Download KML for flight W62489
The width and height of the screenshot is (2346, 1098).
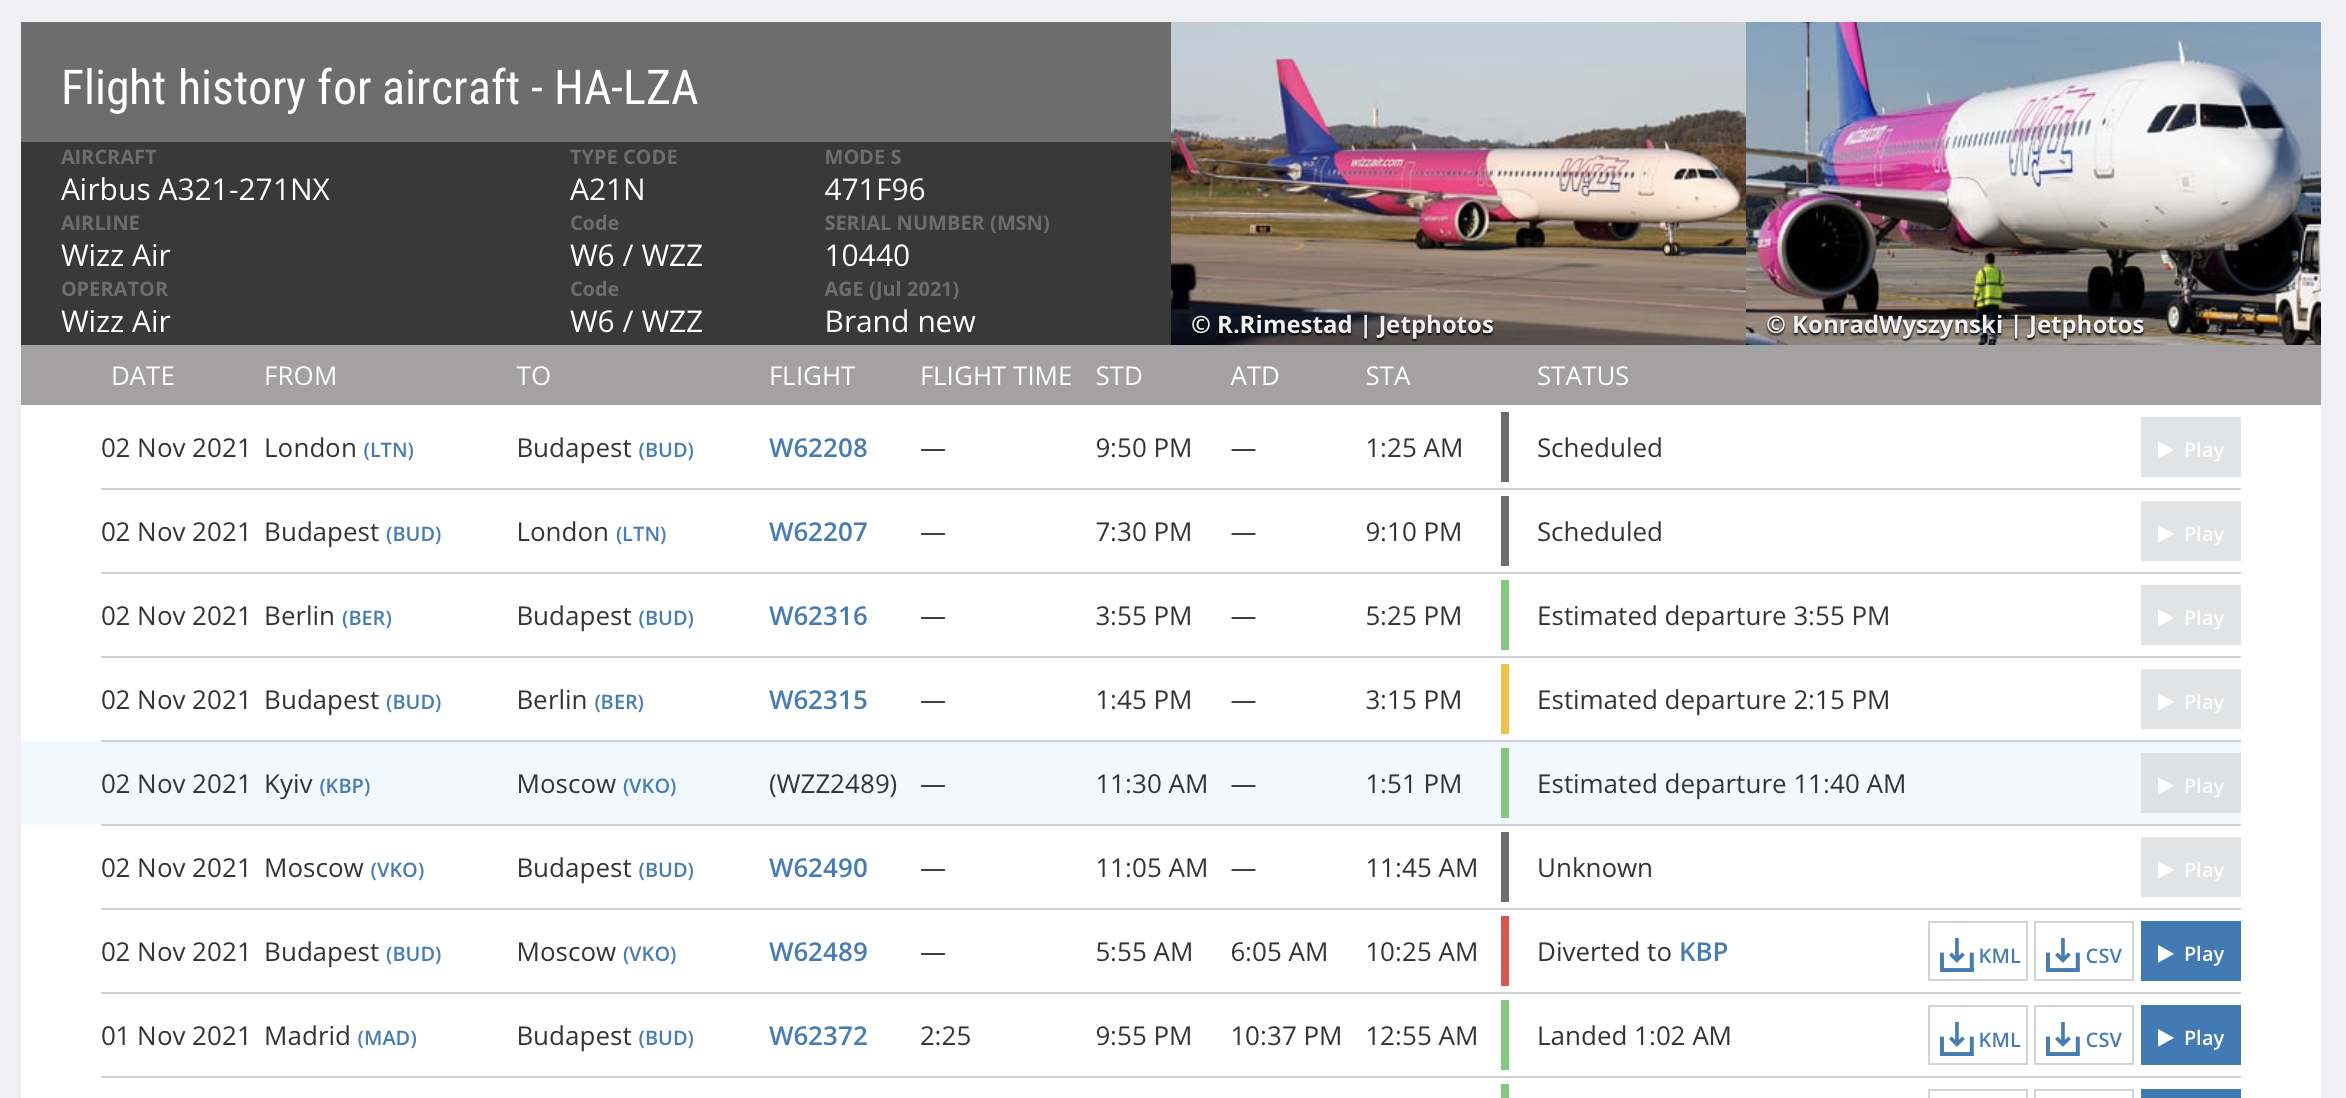tap(1977, 953)
